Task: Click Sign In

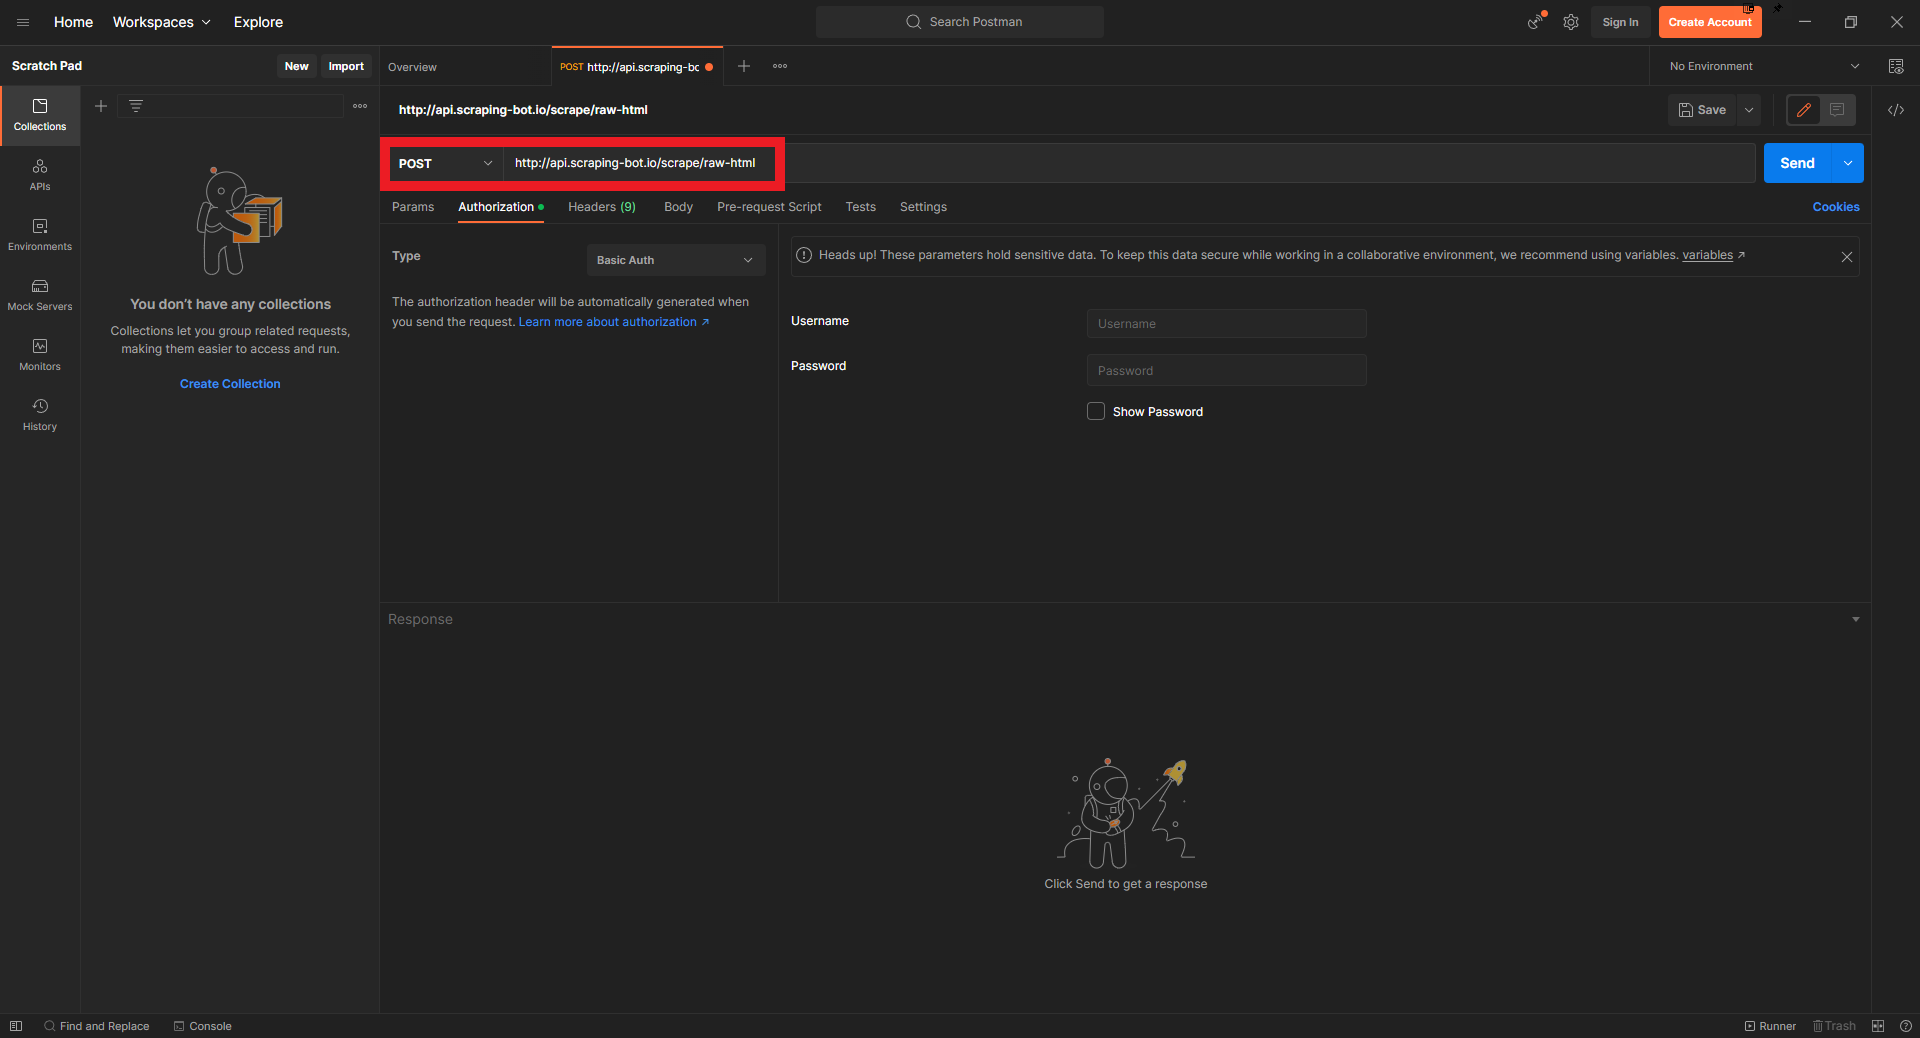Action: [1620, 22]
